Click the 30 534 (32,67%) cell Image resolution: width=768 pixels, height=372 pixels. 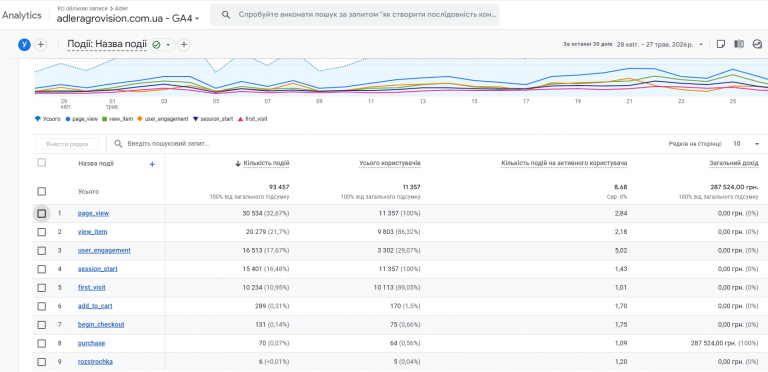267,213
